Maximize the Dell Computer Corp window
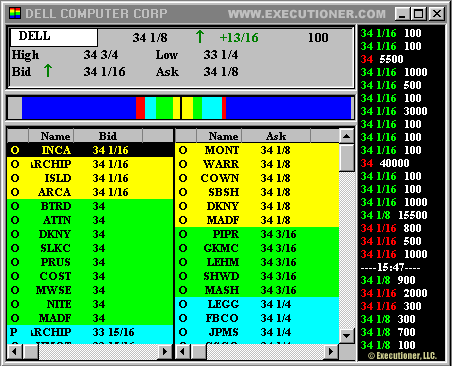 tap(418, 14)
